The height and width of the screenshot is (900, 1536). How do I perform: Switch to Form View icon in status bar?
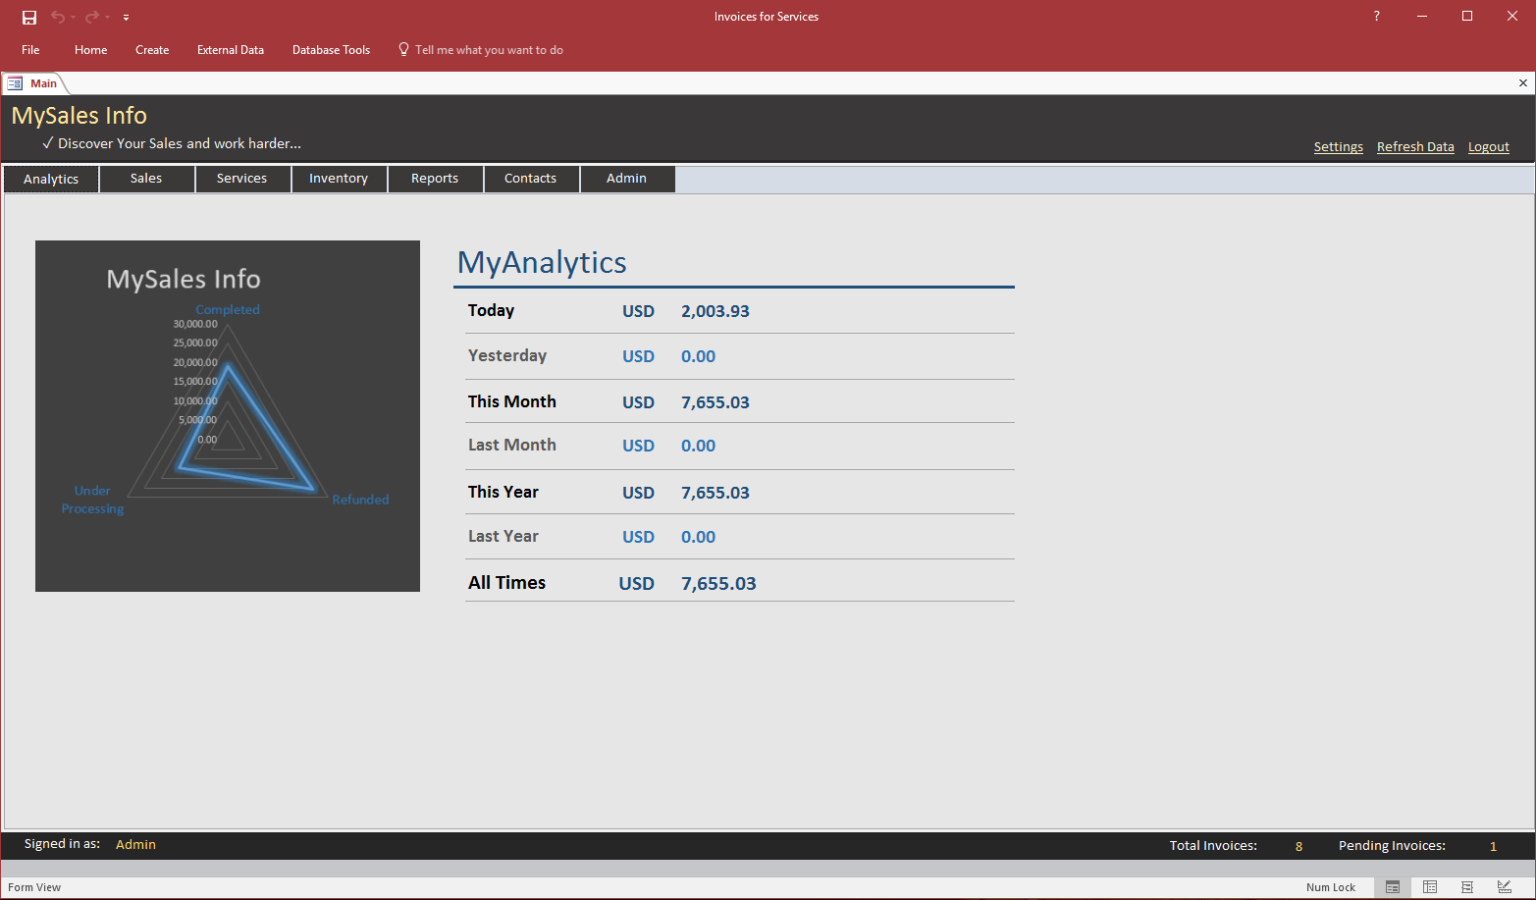tap(1392, 887)
